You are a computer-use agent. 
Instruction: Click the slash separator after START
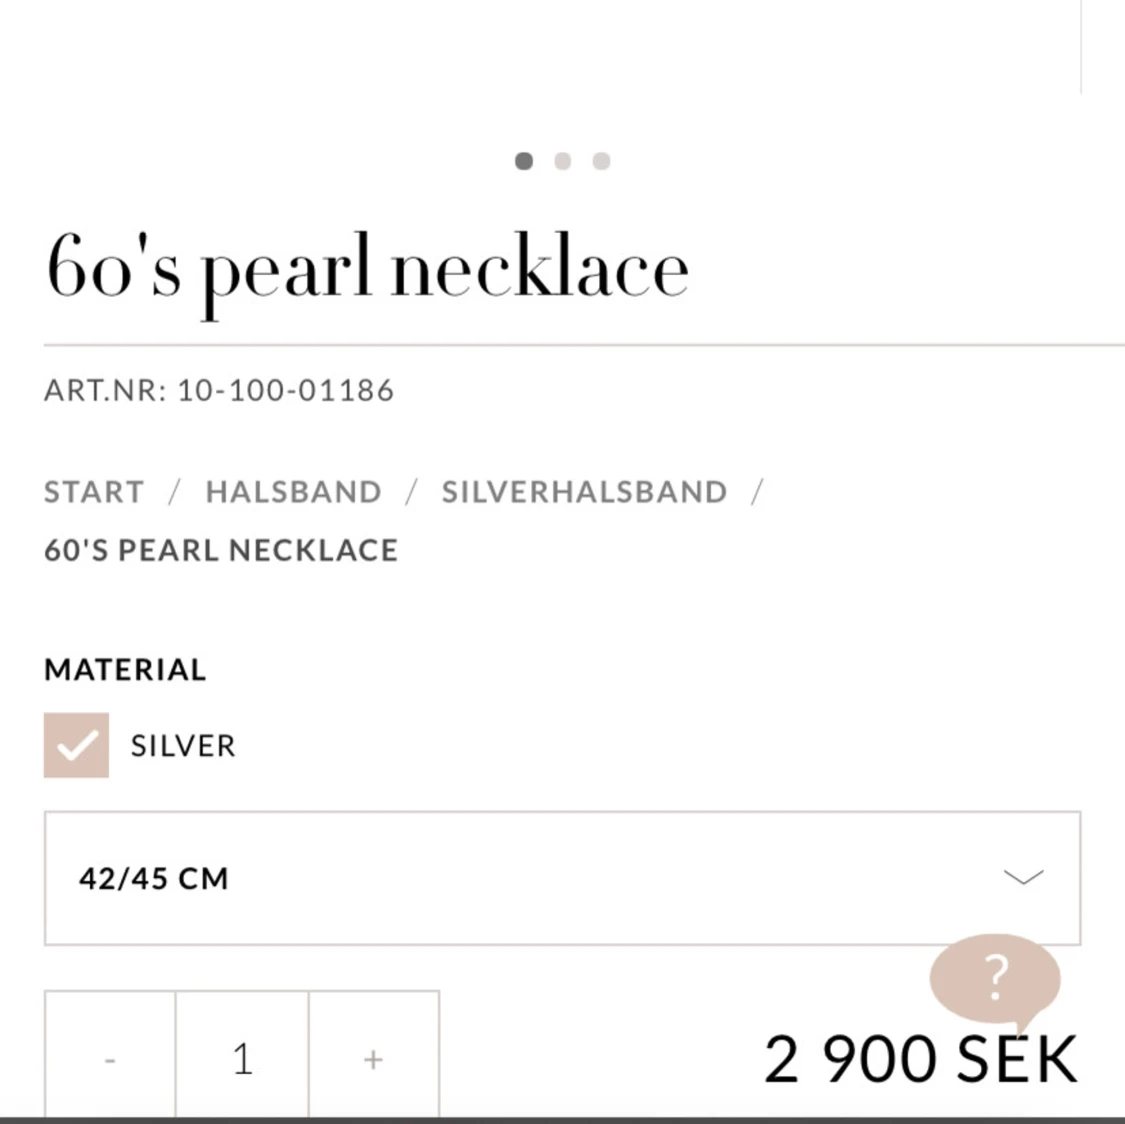click(174, 492)
